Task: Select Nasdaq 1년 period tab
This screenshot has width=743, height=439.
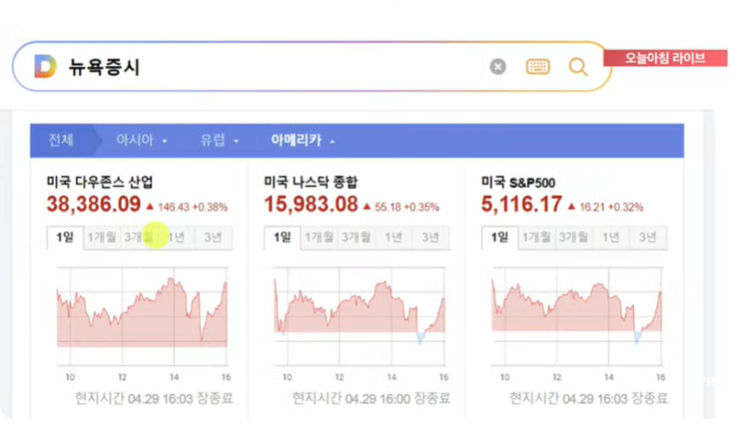Action: (393, 237)
